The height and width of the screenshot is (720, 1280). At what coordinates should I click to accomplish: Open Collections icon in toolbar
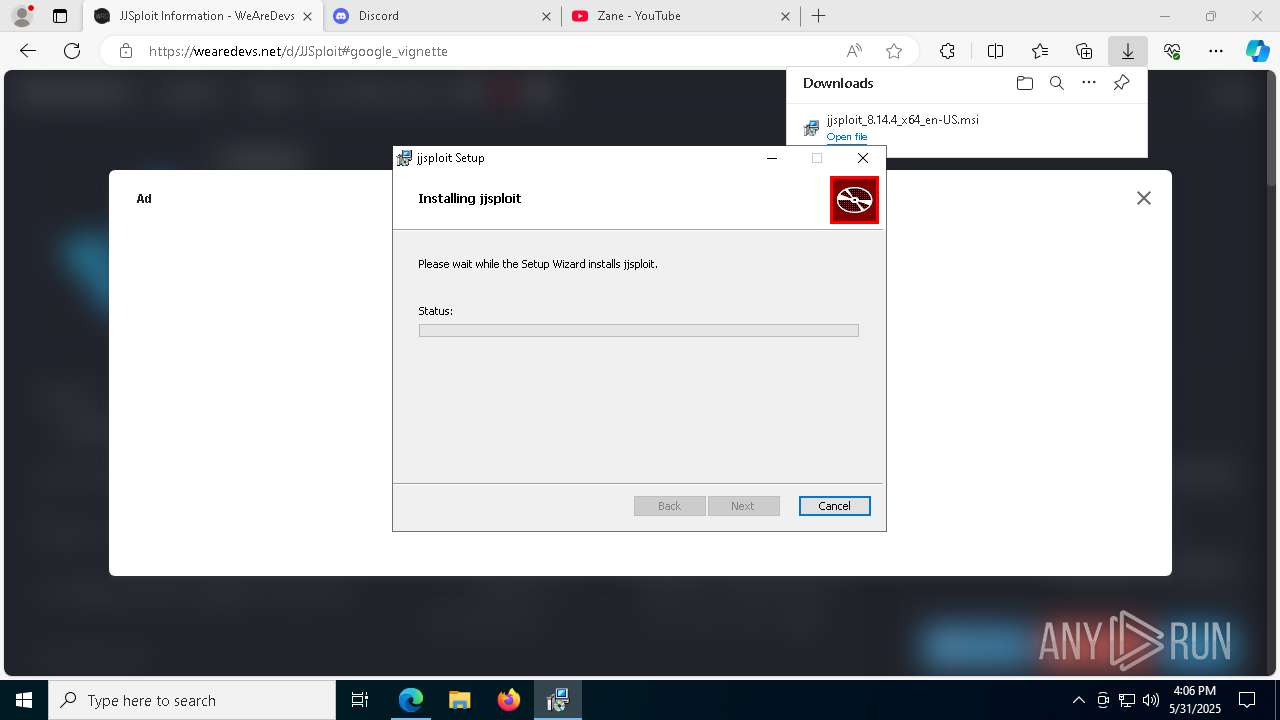click(1084, 51)
